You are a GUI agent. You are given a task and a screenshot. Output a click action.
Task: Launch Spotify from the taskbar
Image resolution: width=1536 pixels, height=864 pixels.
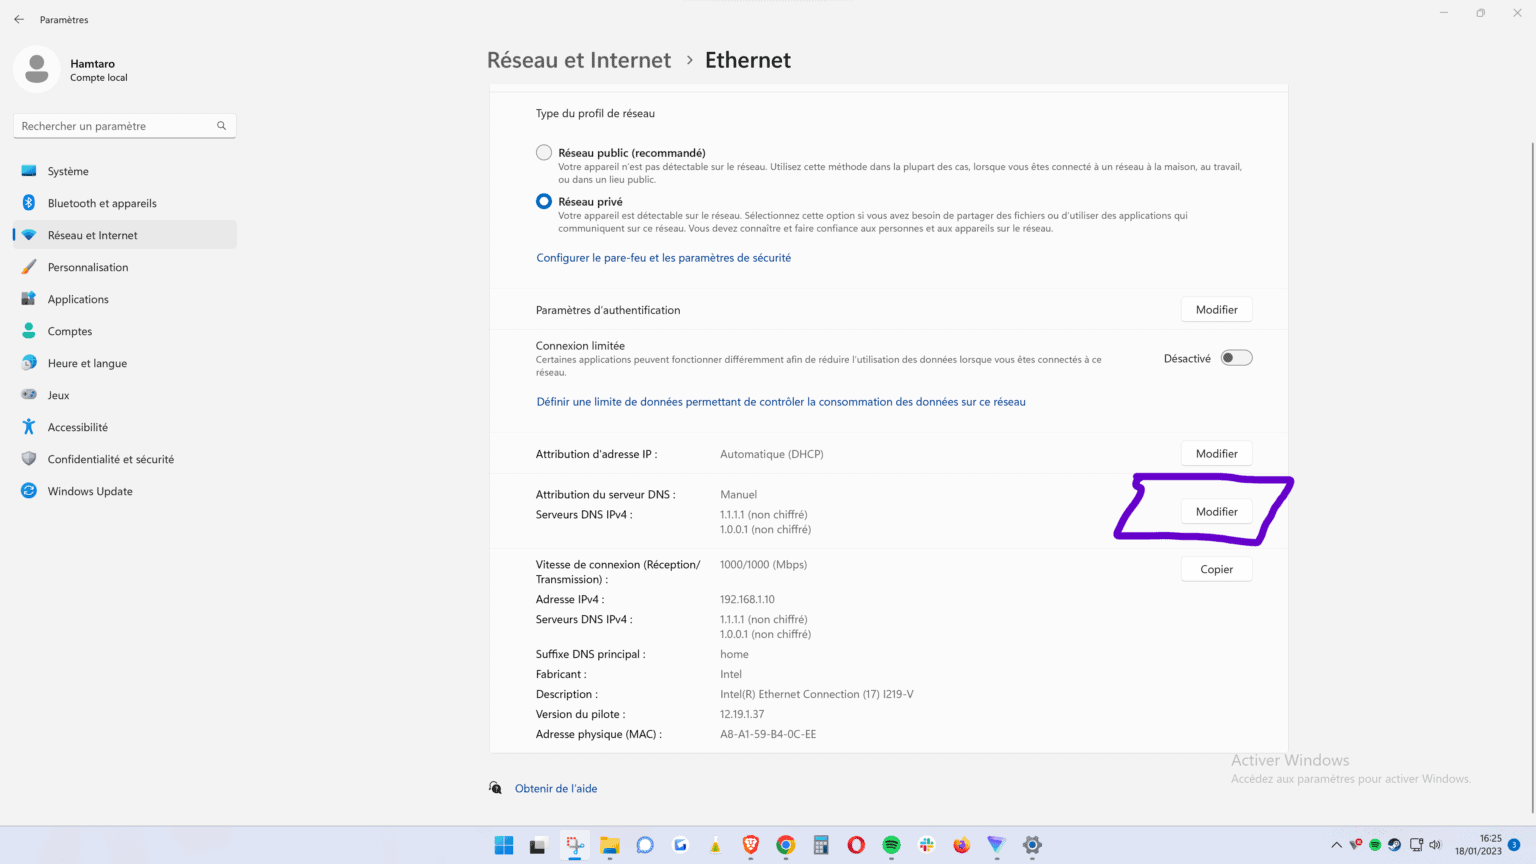(x=890, y=845)
